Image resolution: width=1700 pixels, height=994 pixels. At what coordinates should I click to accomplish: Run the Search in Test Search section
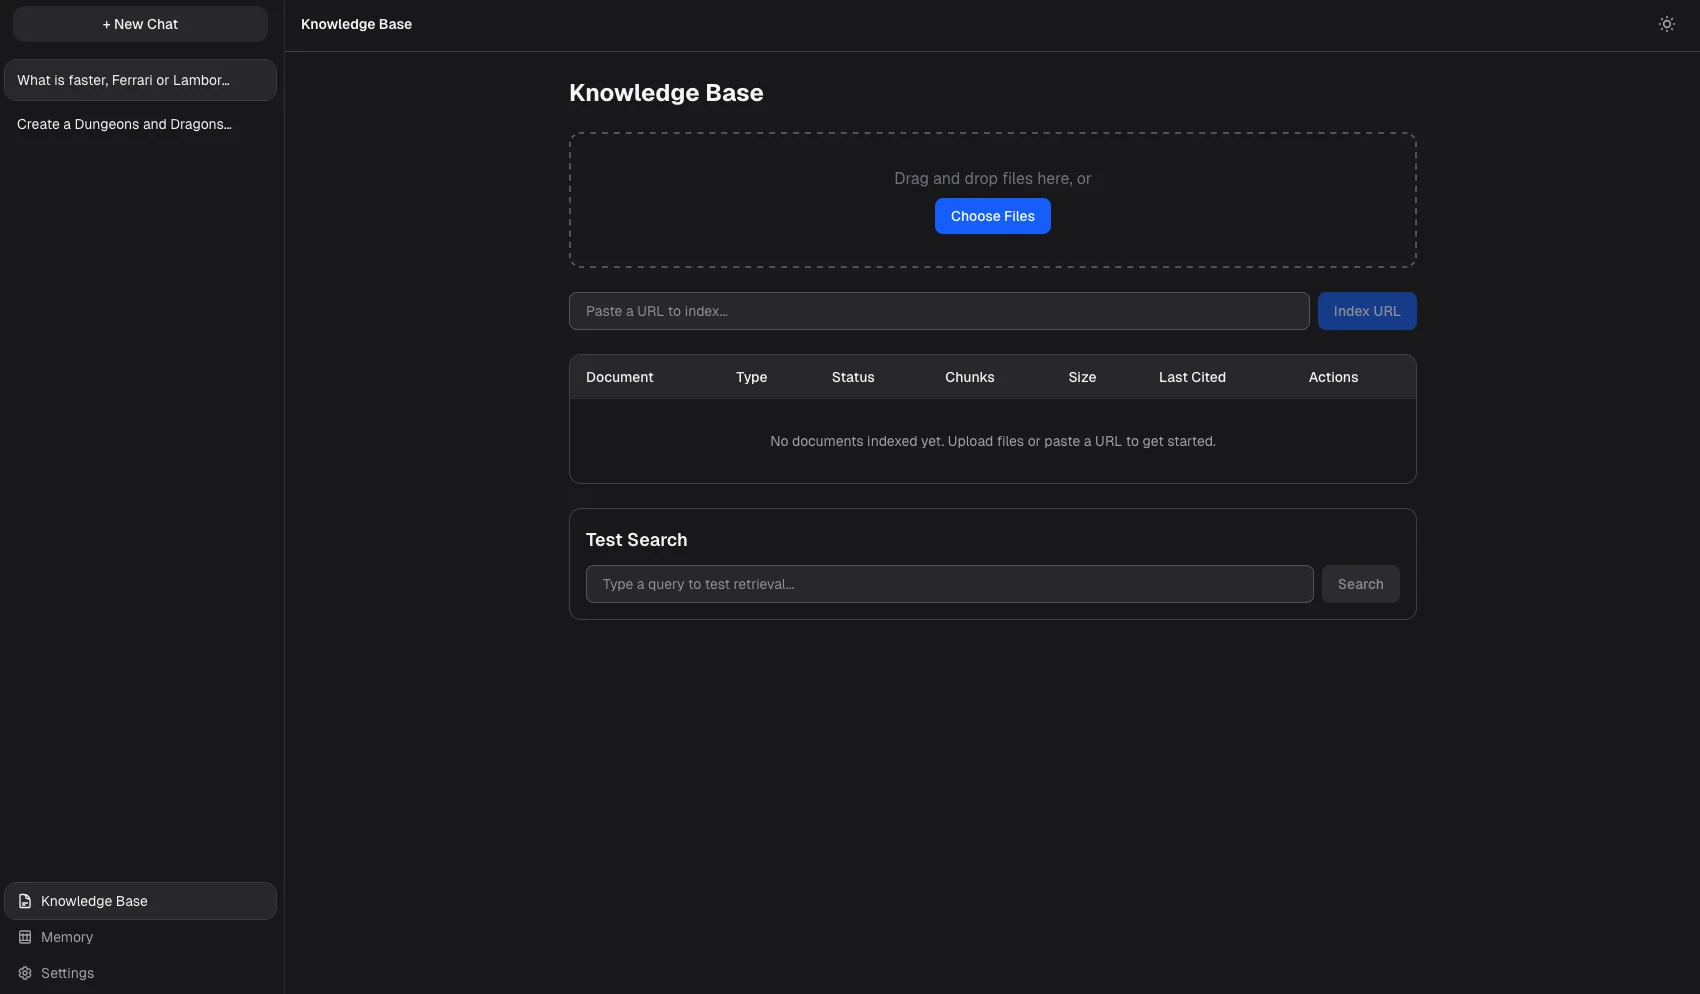(1360, 584)
